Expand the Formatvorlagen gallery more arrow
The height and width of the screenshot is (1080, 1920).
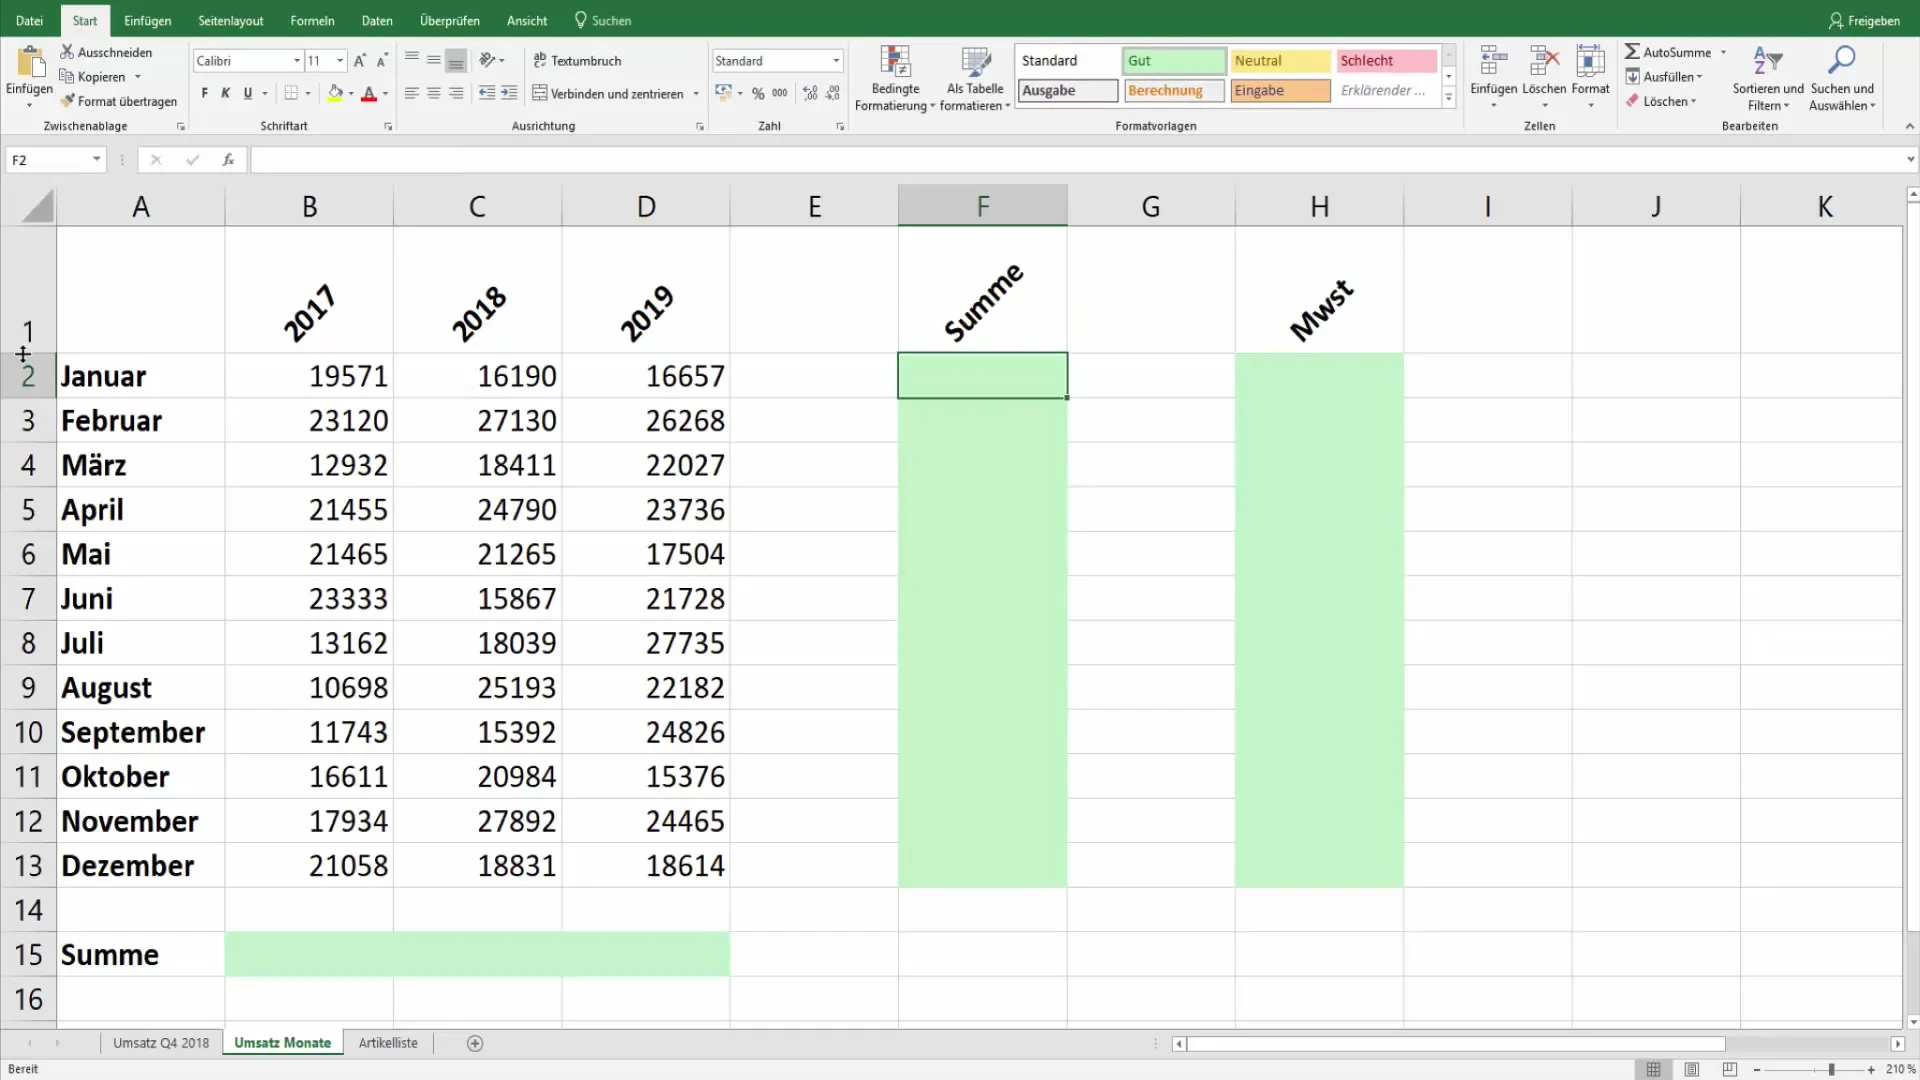[1449, 97]
